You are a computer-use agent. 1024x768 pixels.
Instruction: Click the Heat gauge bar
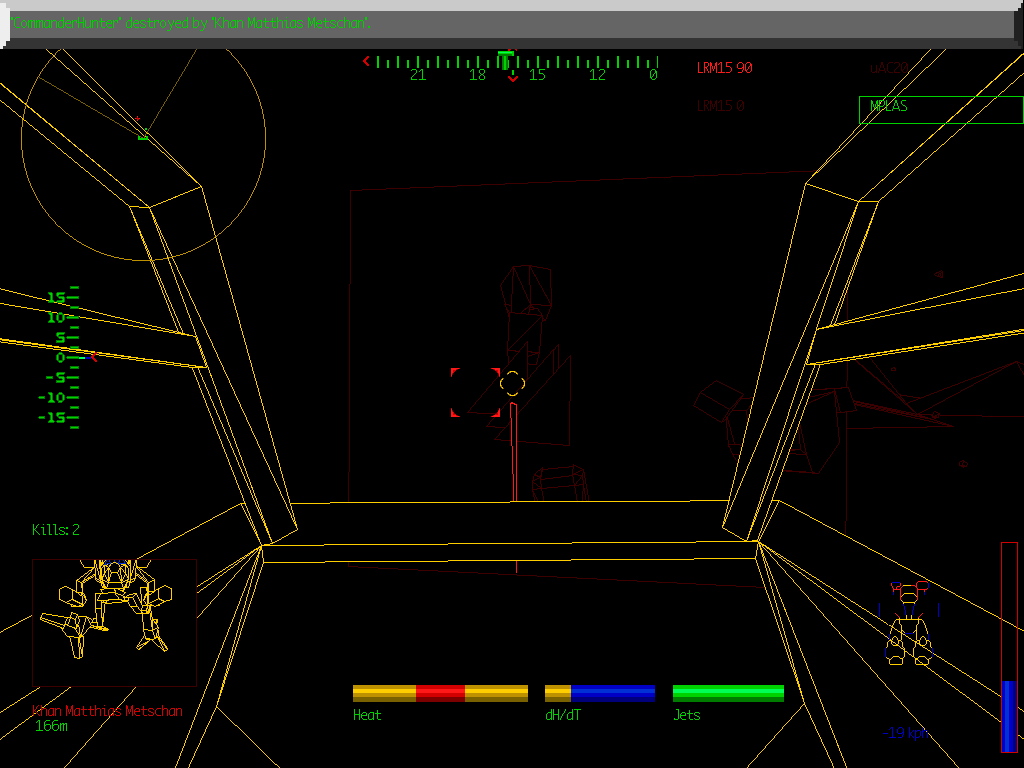[440, 693]
